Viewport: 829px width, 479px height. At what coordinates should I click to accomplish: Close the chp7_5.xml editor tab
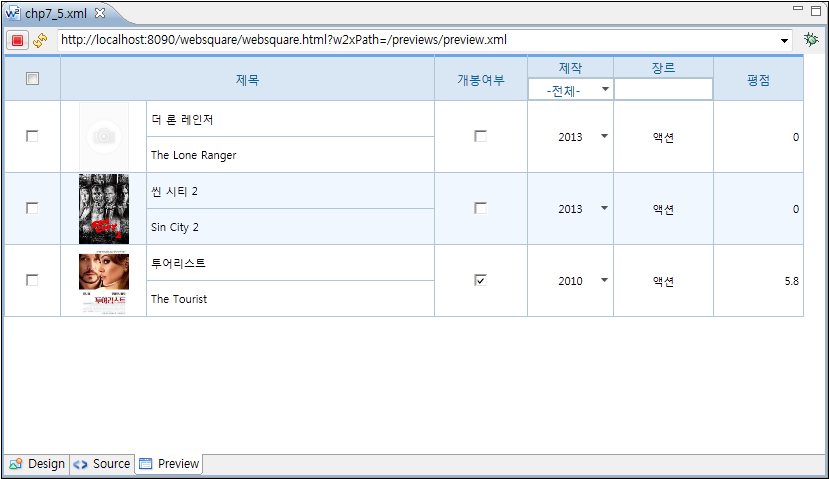click(x=100, y=12)
